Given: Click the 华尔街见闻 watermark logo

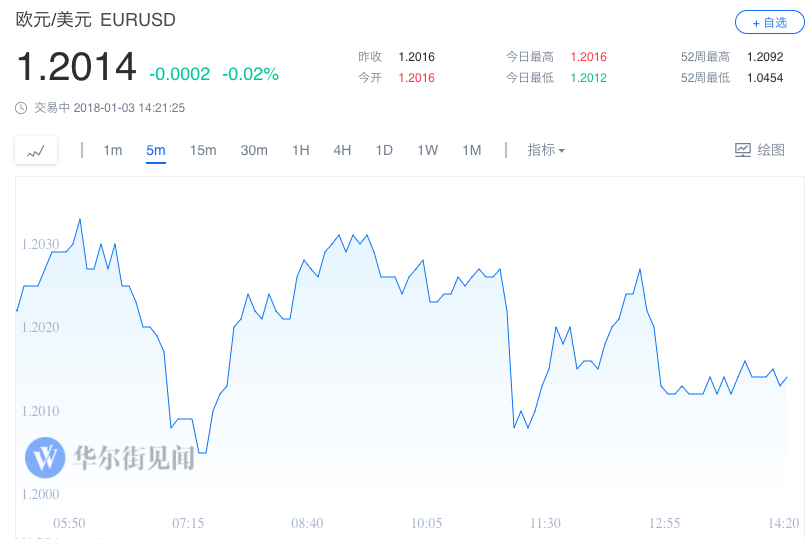Looking at the screenshot, I should [110, 457].
